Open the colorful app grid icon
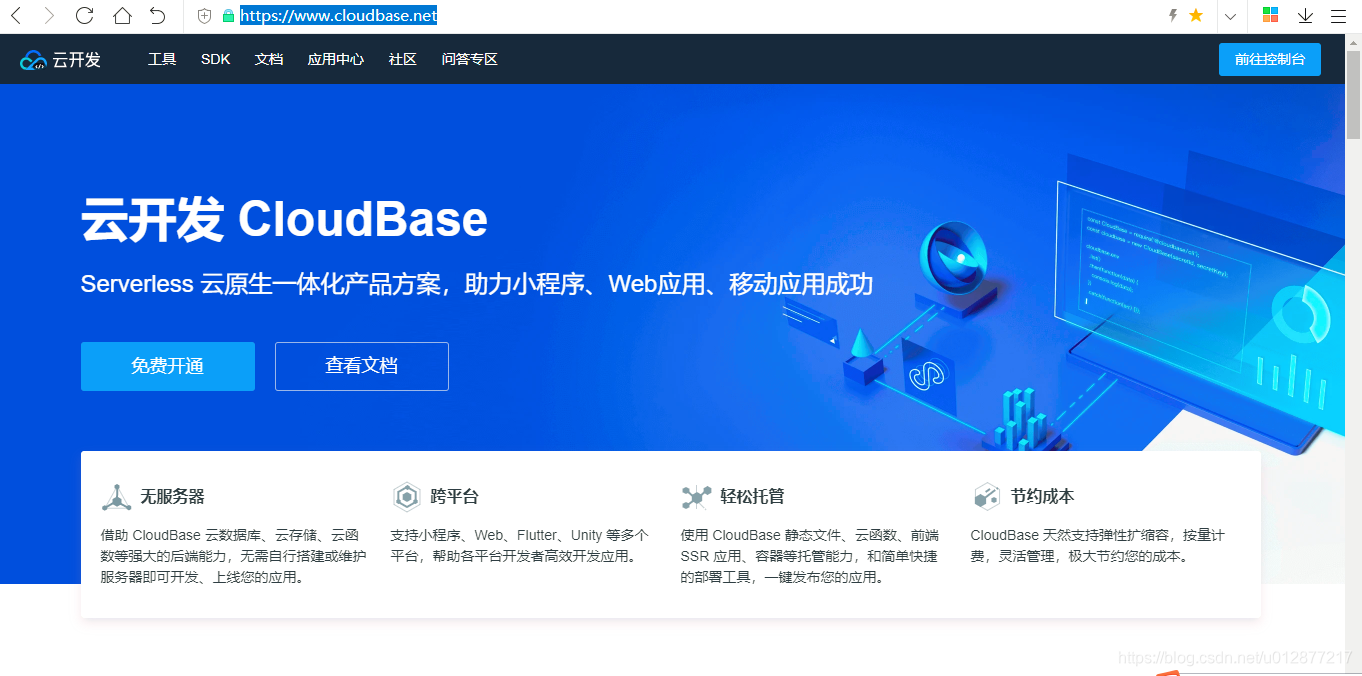Screen dimensions: 1362x676 [x=1271, y=15]
